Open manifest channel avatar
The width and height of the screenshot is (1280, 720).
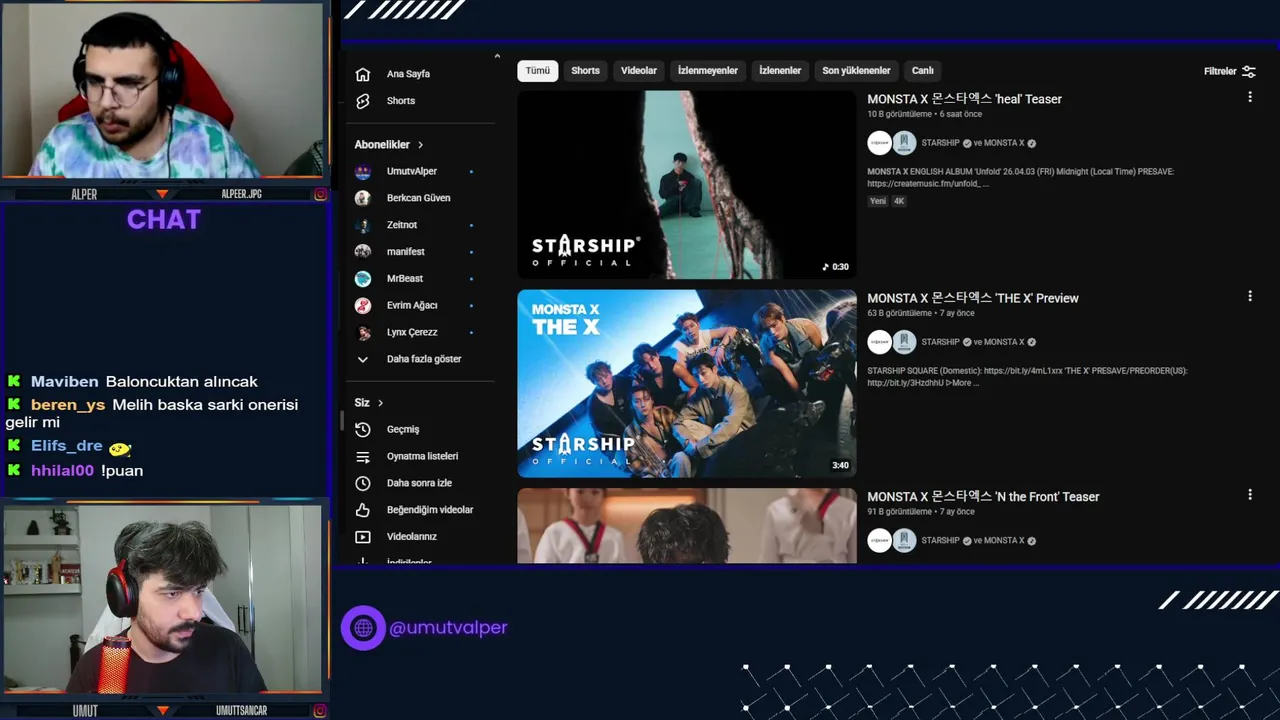click(363, 252)
